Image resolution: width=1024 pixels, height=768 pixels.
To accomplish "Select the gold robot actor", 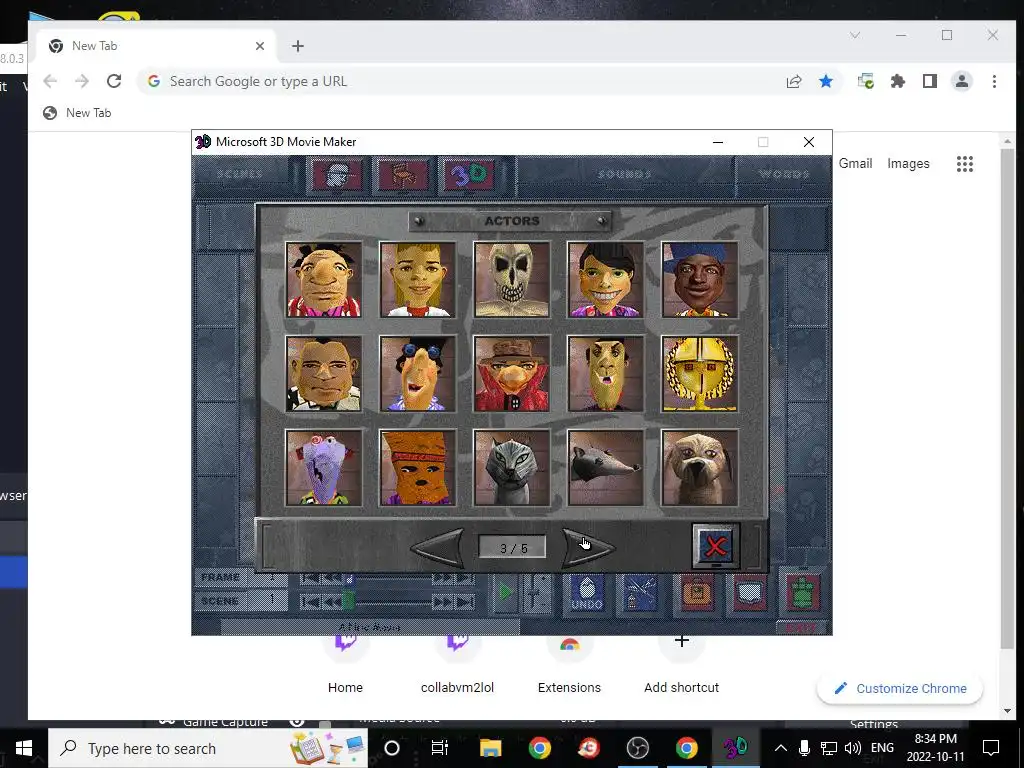I will [x=699, y=374].
